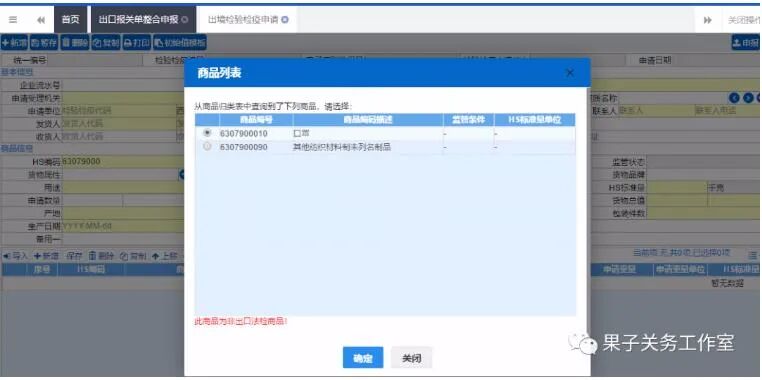762x380 pixels.
Task: Click the 复制 toolbar button at top
Action: click(106, 43)
